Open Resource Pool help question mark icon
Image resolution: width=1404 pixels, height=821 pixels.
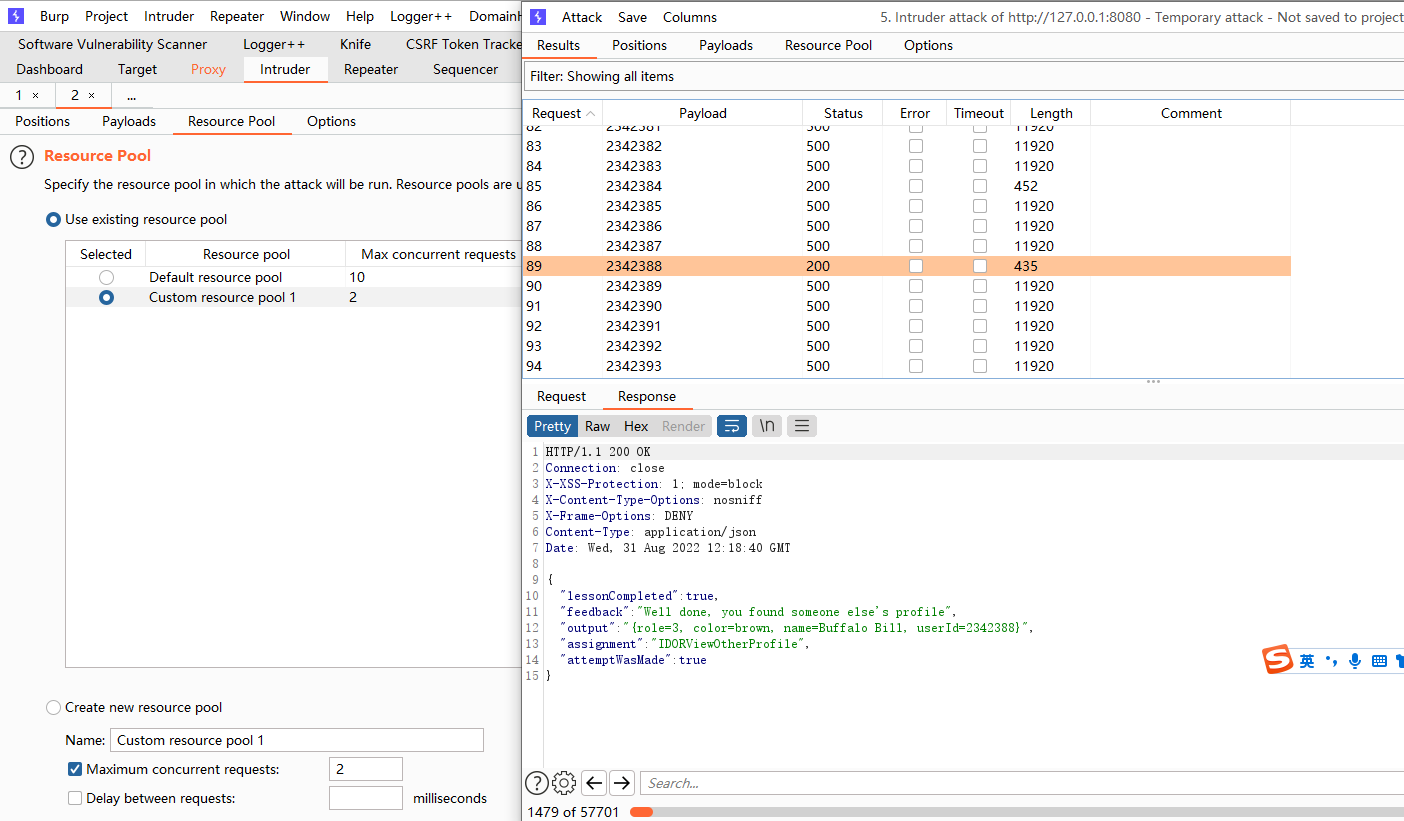point(22,157)
